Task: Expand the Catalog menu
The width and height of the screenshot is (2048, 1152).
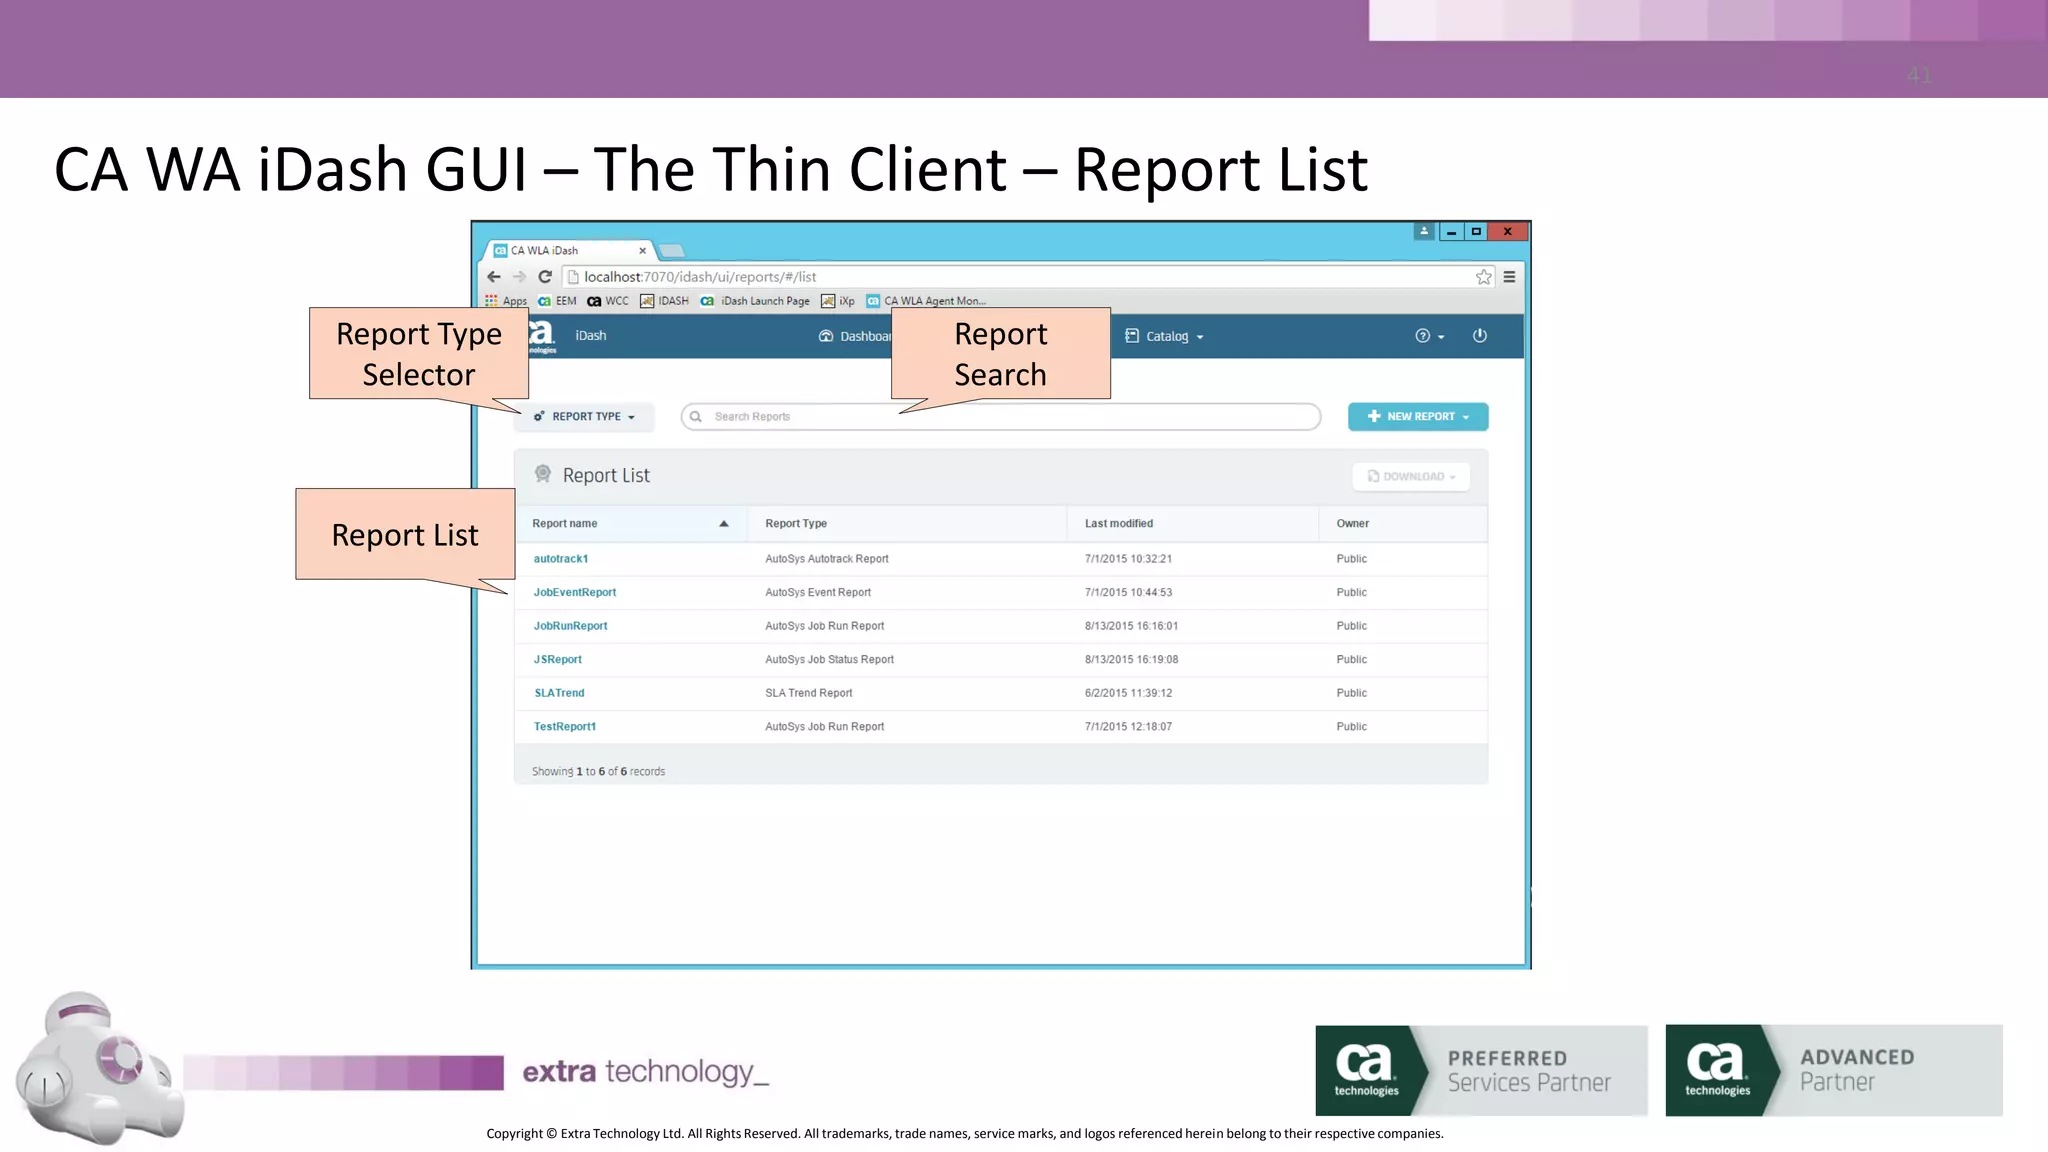Action: coord(1165,336)
